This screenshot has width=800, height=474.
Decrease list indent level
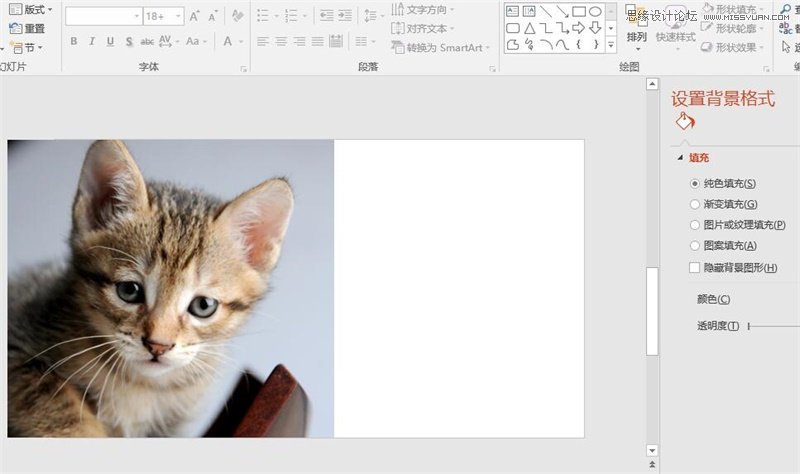point(327,16)
